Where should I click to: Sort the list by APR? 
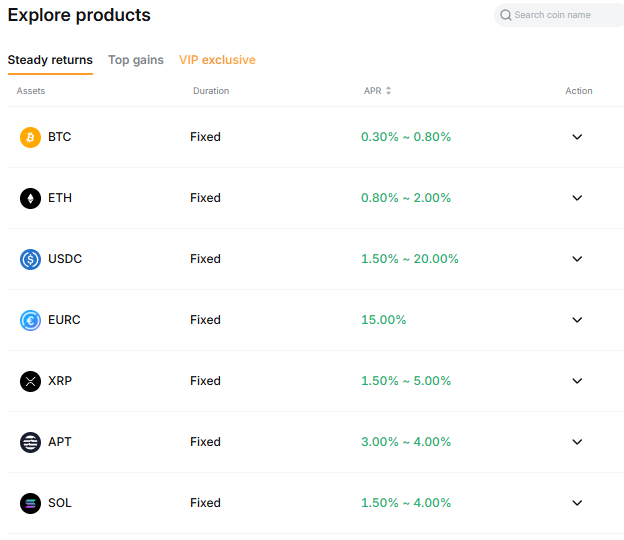[x=388, y=91]
